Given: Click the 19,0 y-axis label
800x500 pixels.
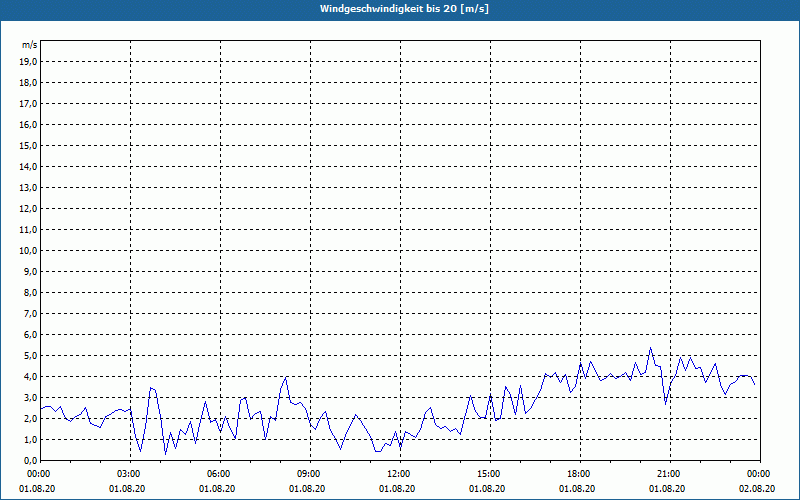Looking at the screenshot, I should point(29,62).
